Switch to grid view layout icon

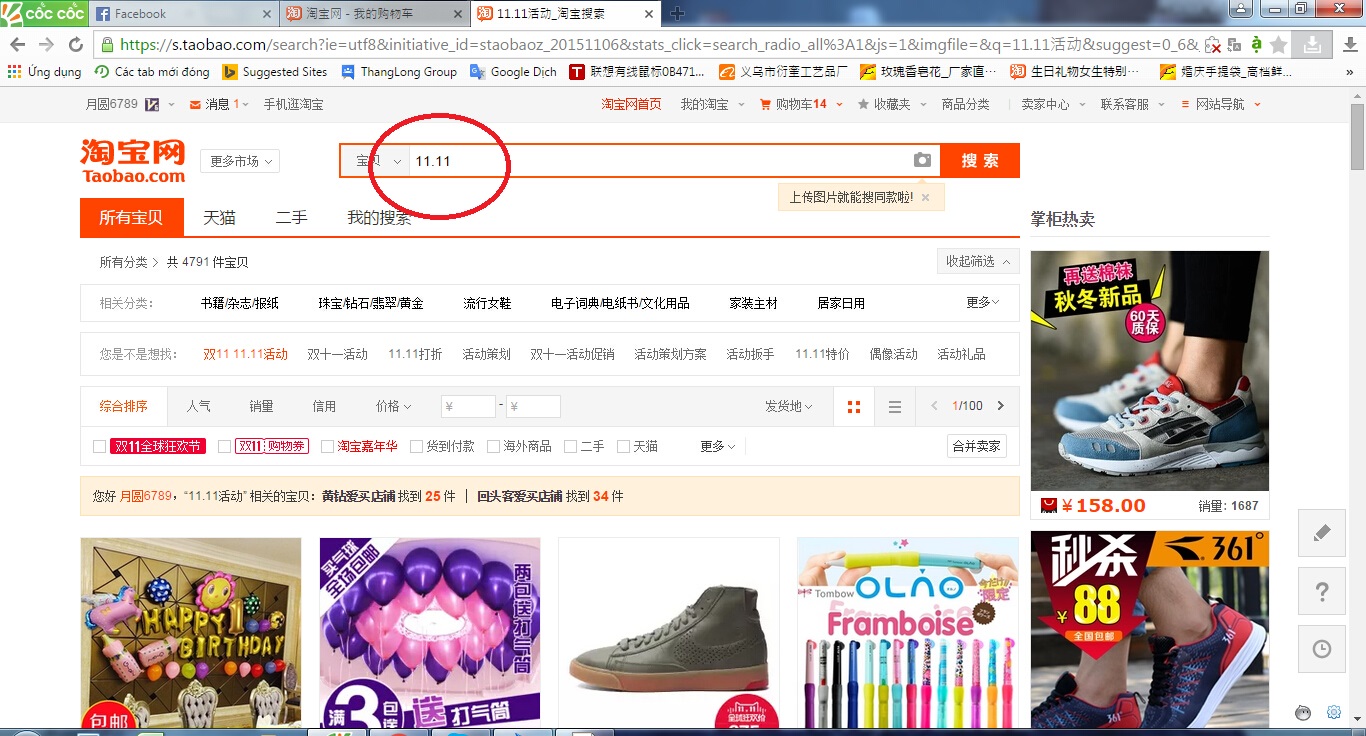click(x=853, y=407)
